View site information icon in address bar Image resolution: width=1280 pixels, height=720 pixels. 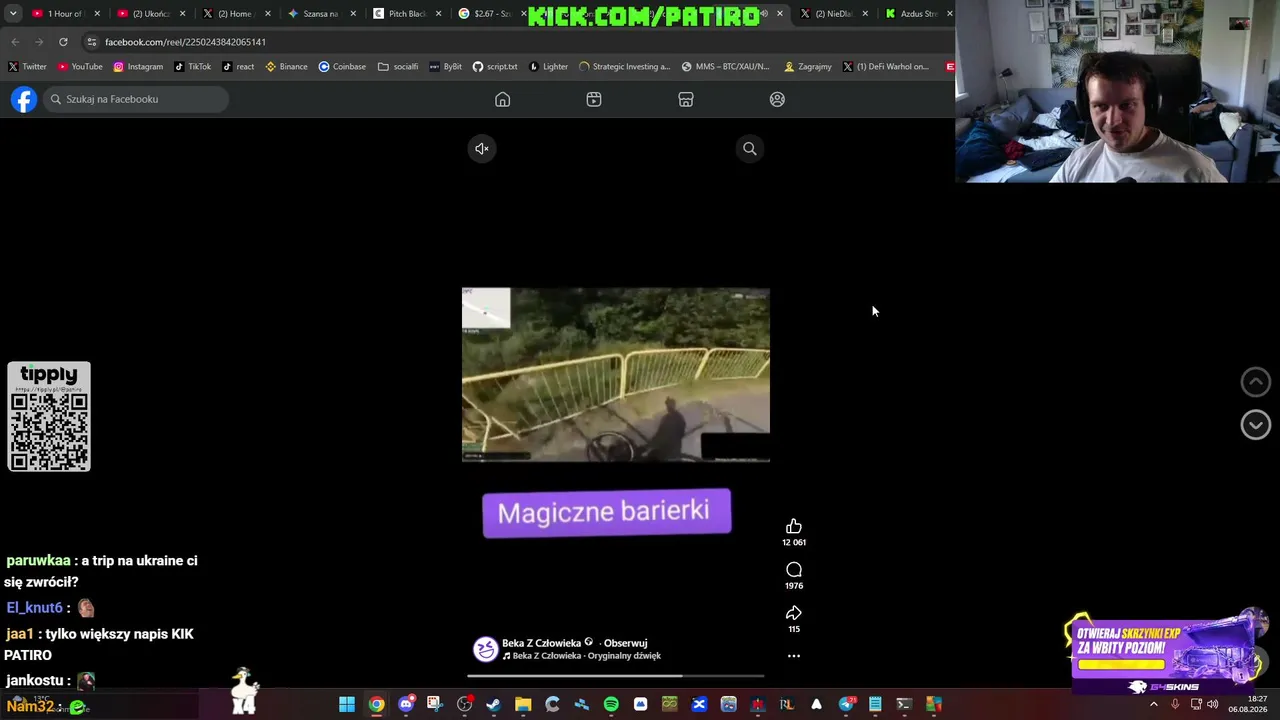click(92, 42)
